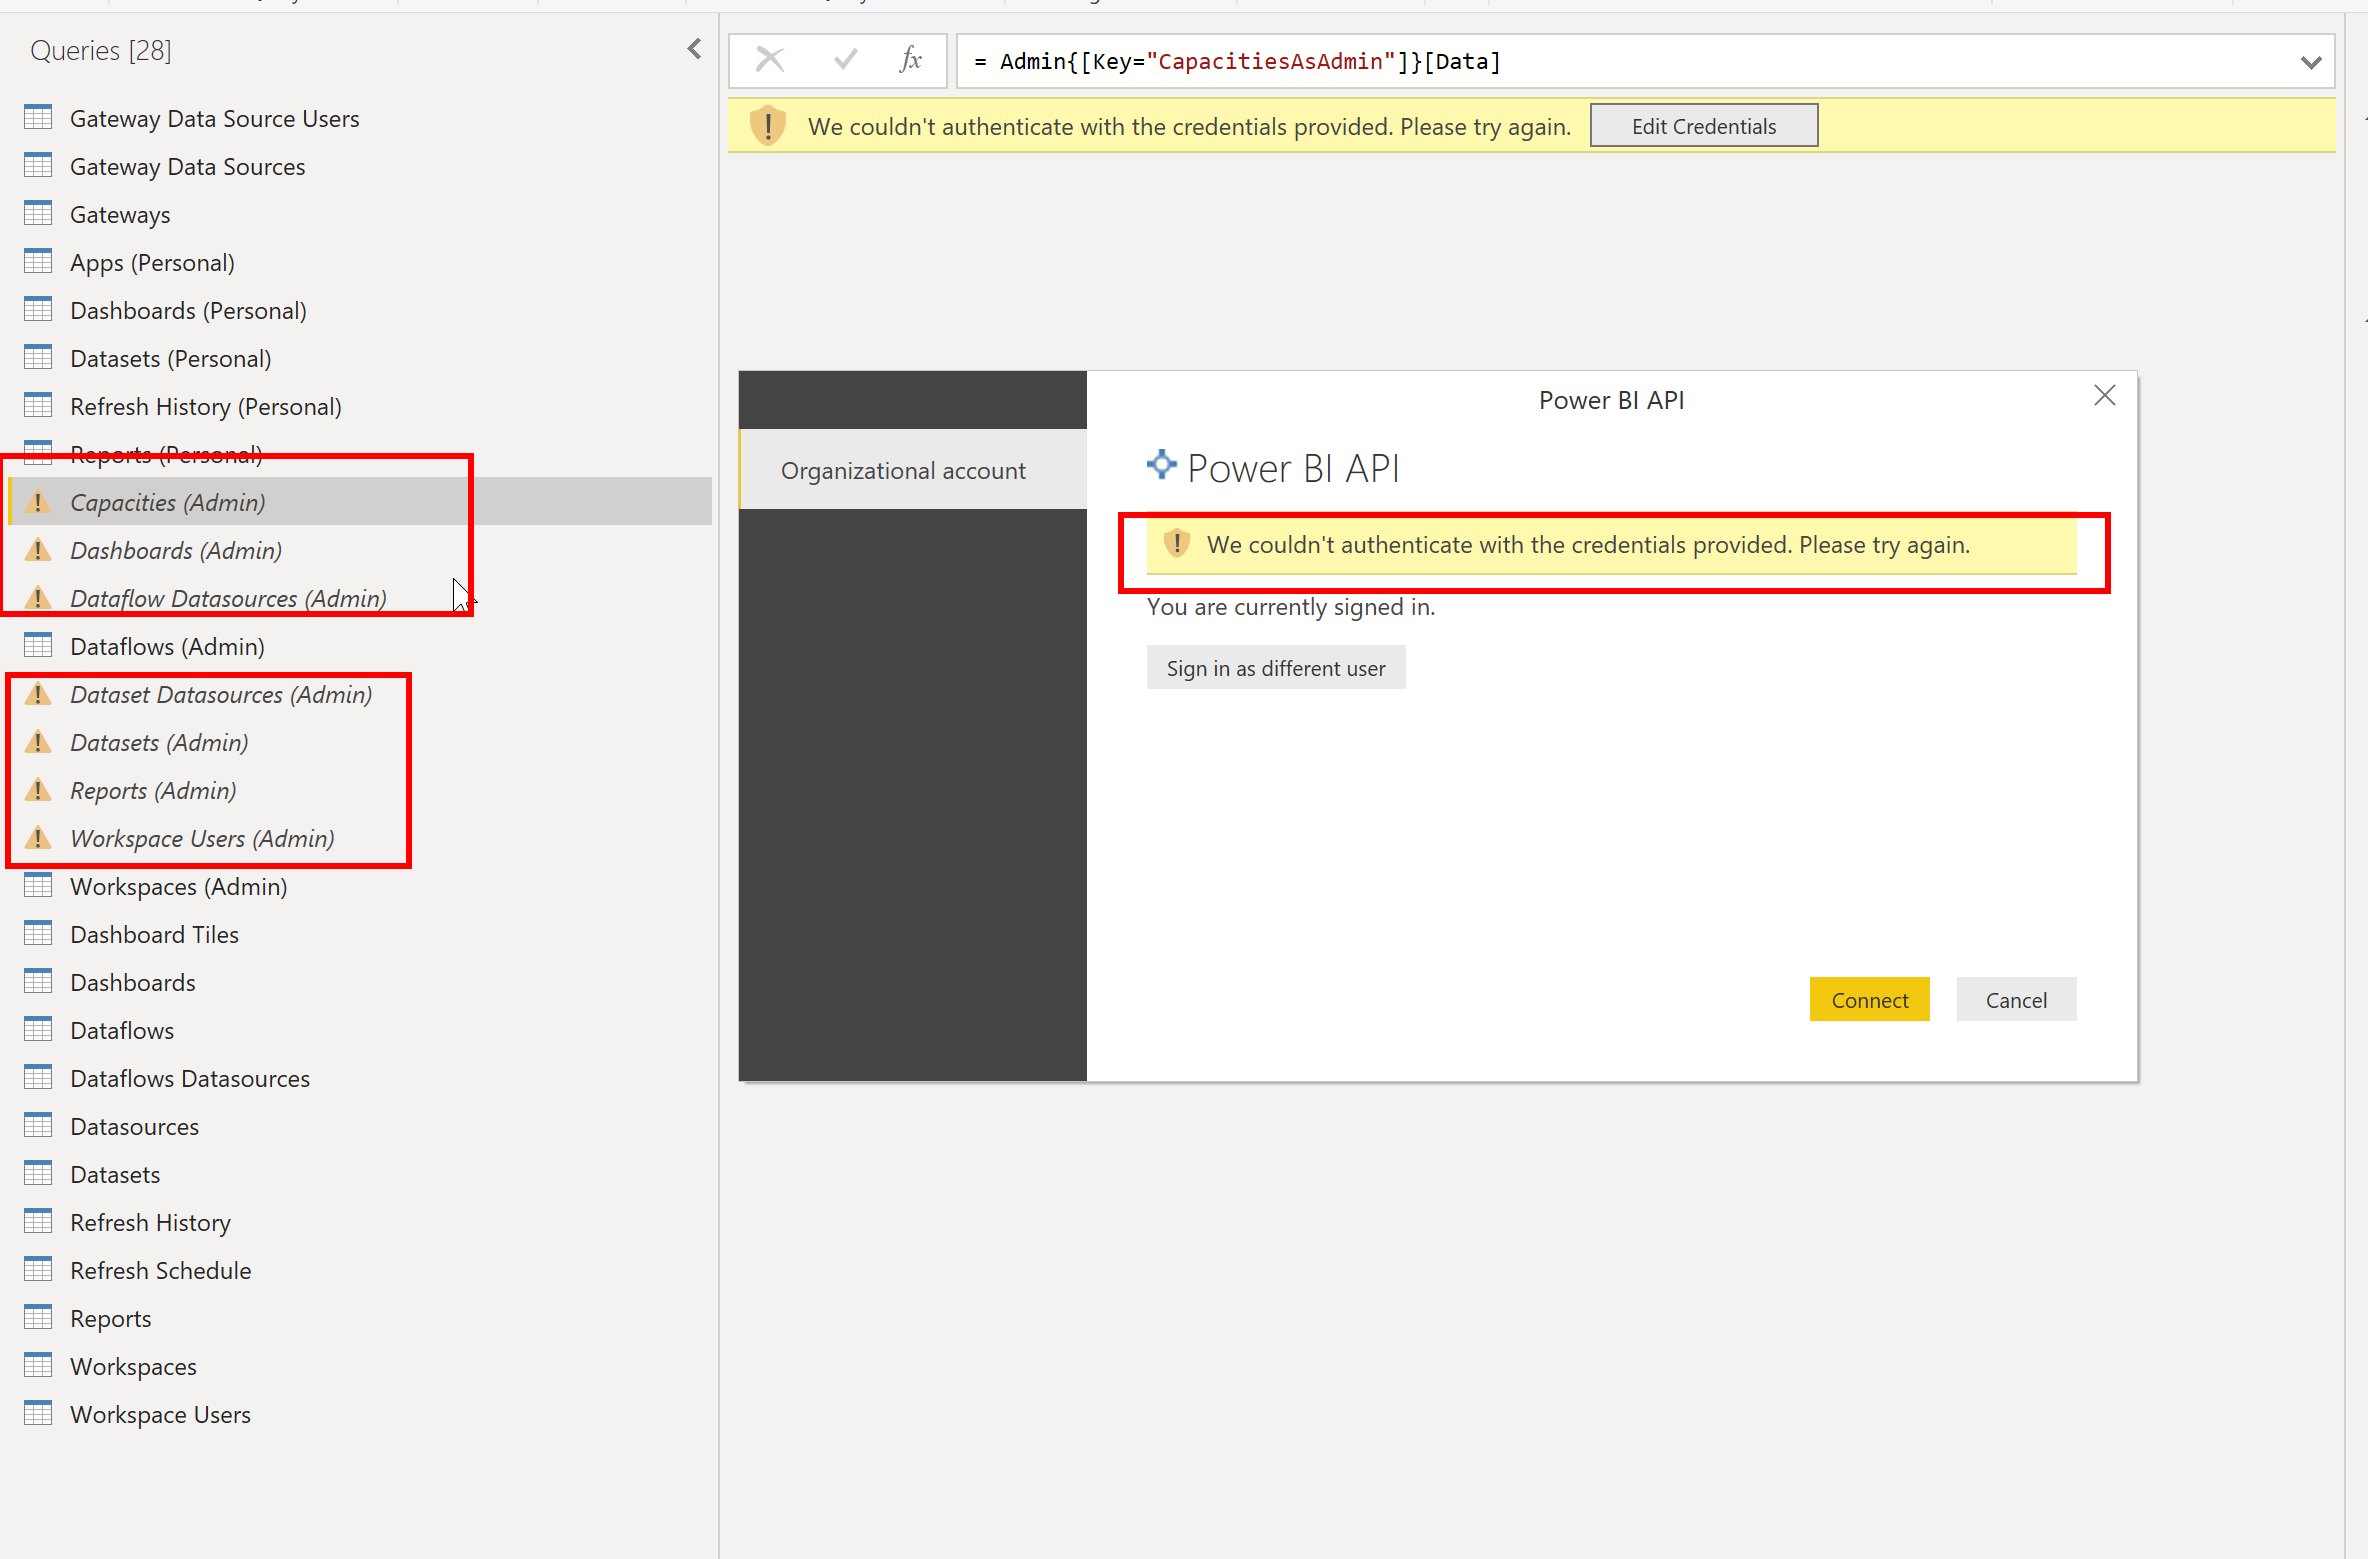Screen dimensions: 2368x1559
Task: Select the Organizational account tab
Action: 903,470
